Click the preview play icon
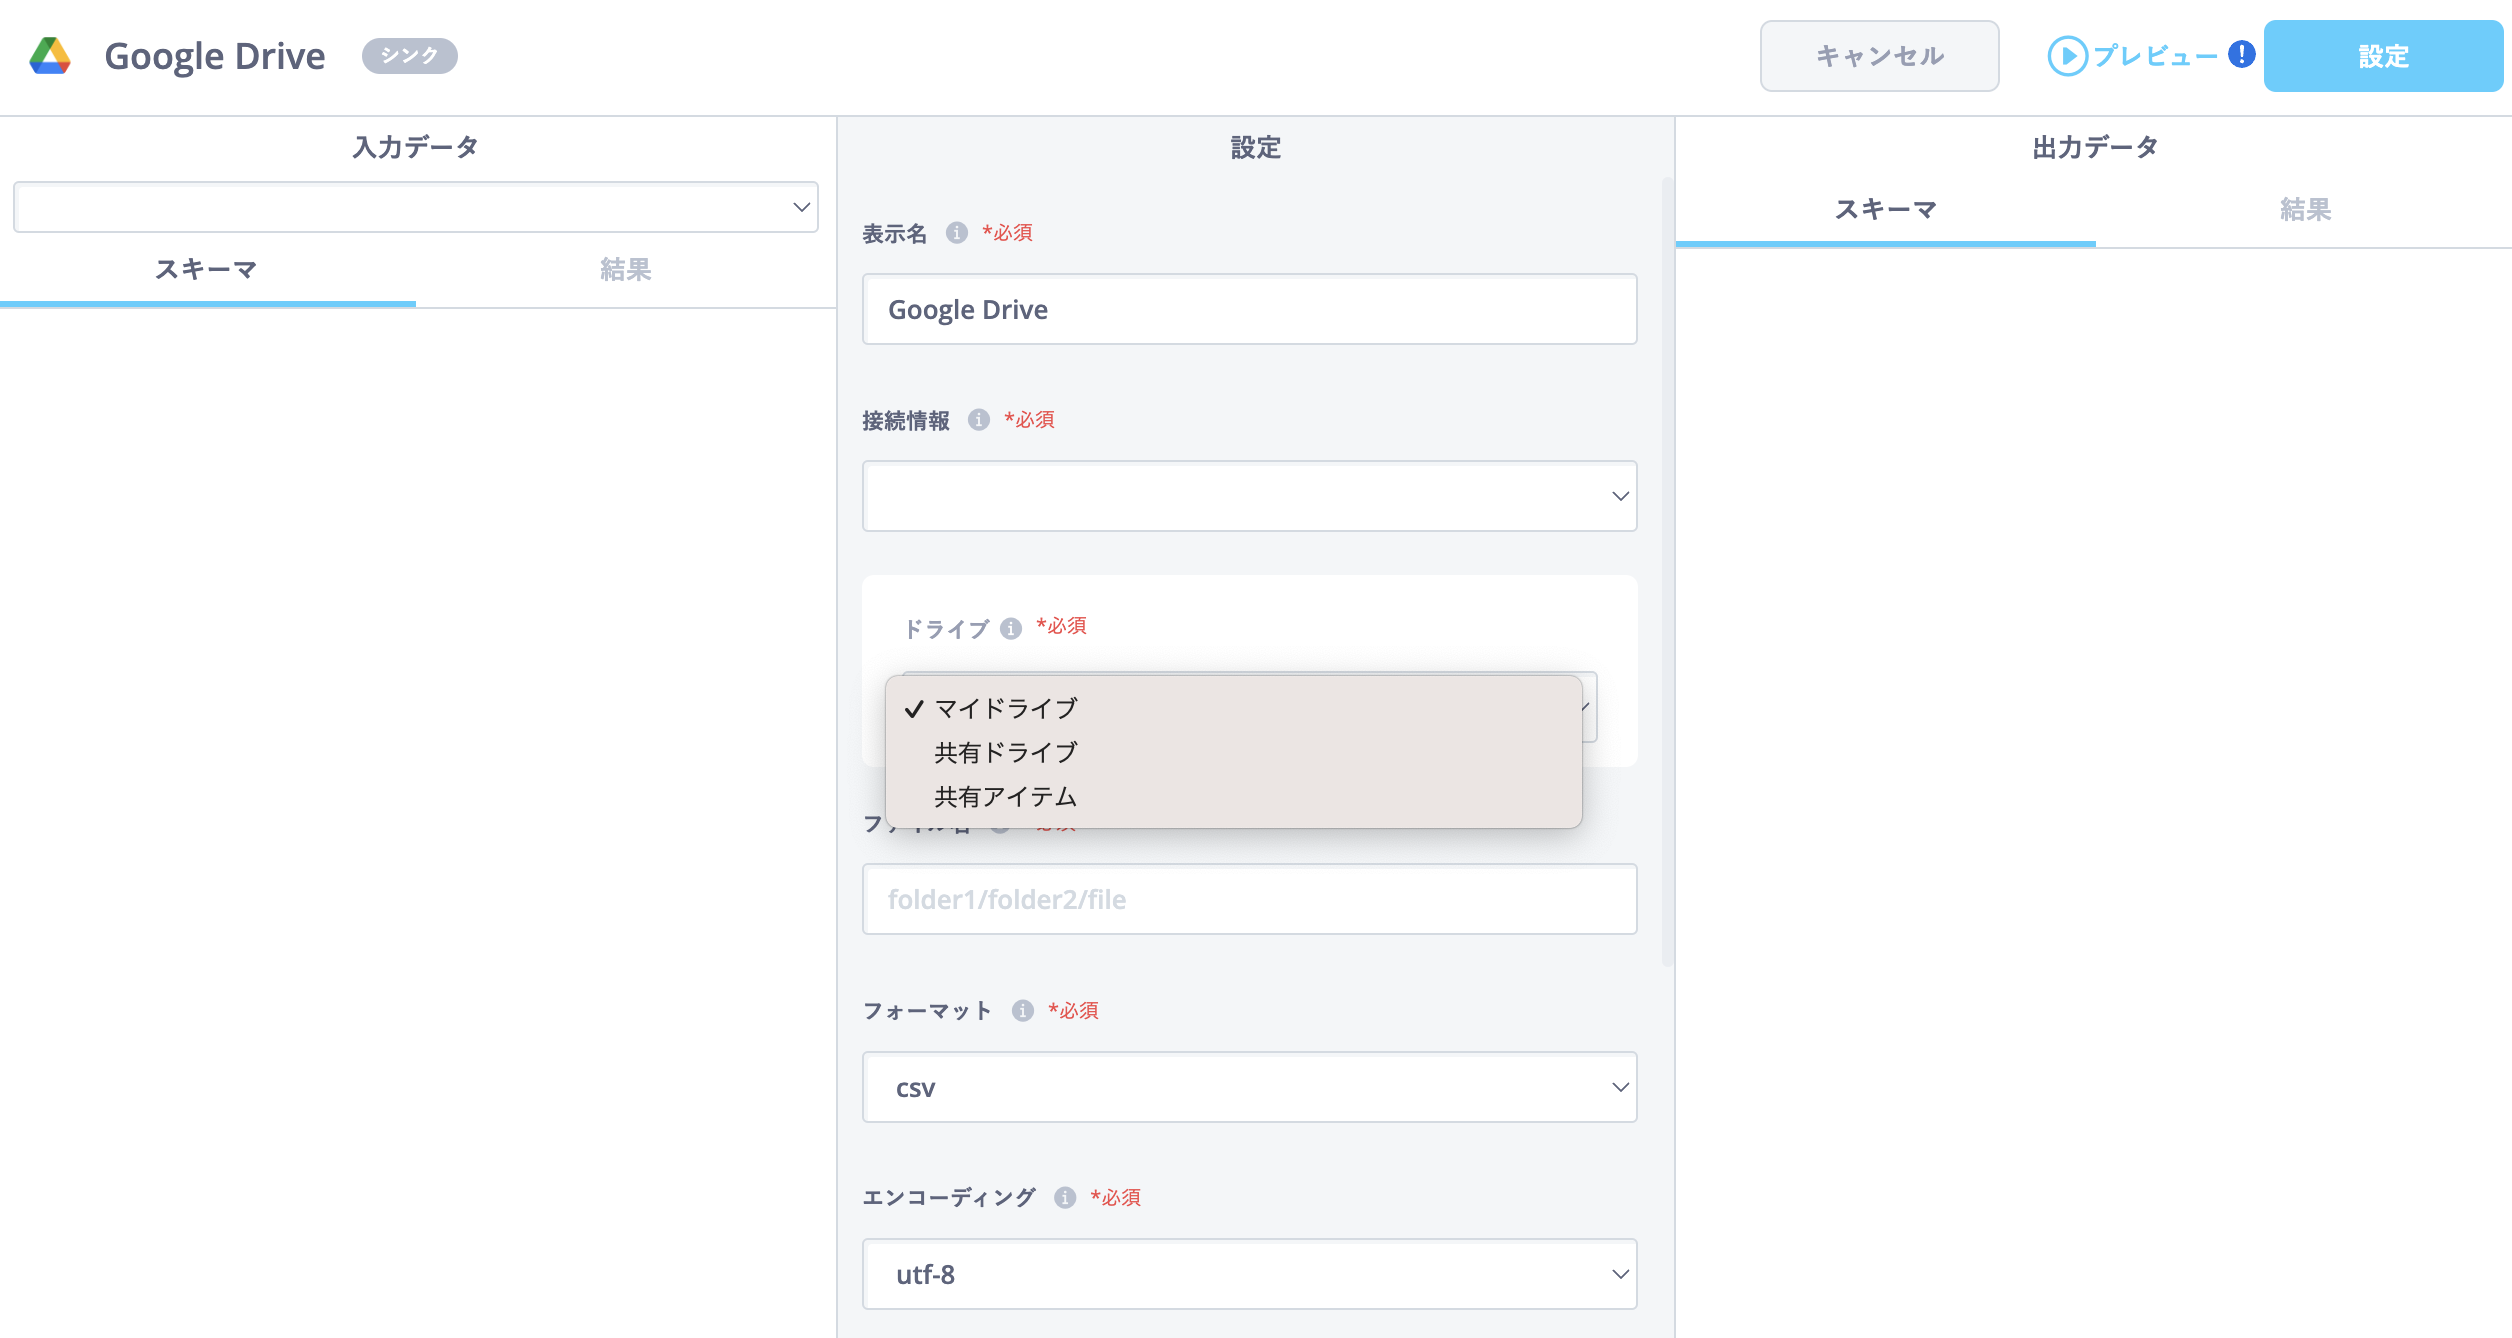This screenshot has height=1338, width=2512. pyautogui.click(x=2067, y=56)
